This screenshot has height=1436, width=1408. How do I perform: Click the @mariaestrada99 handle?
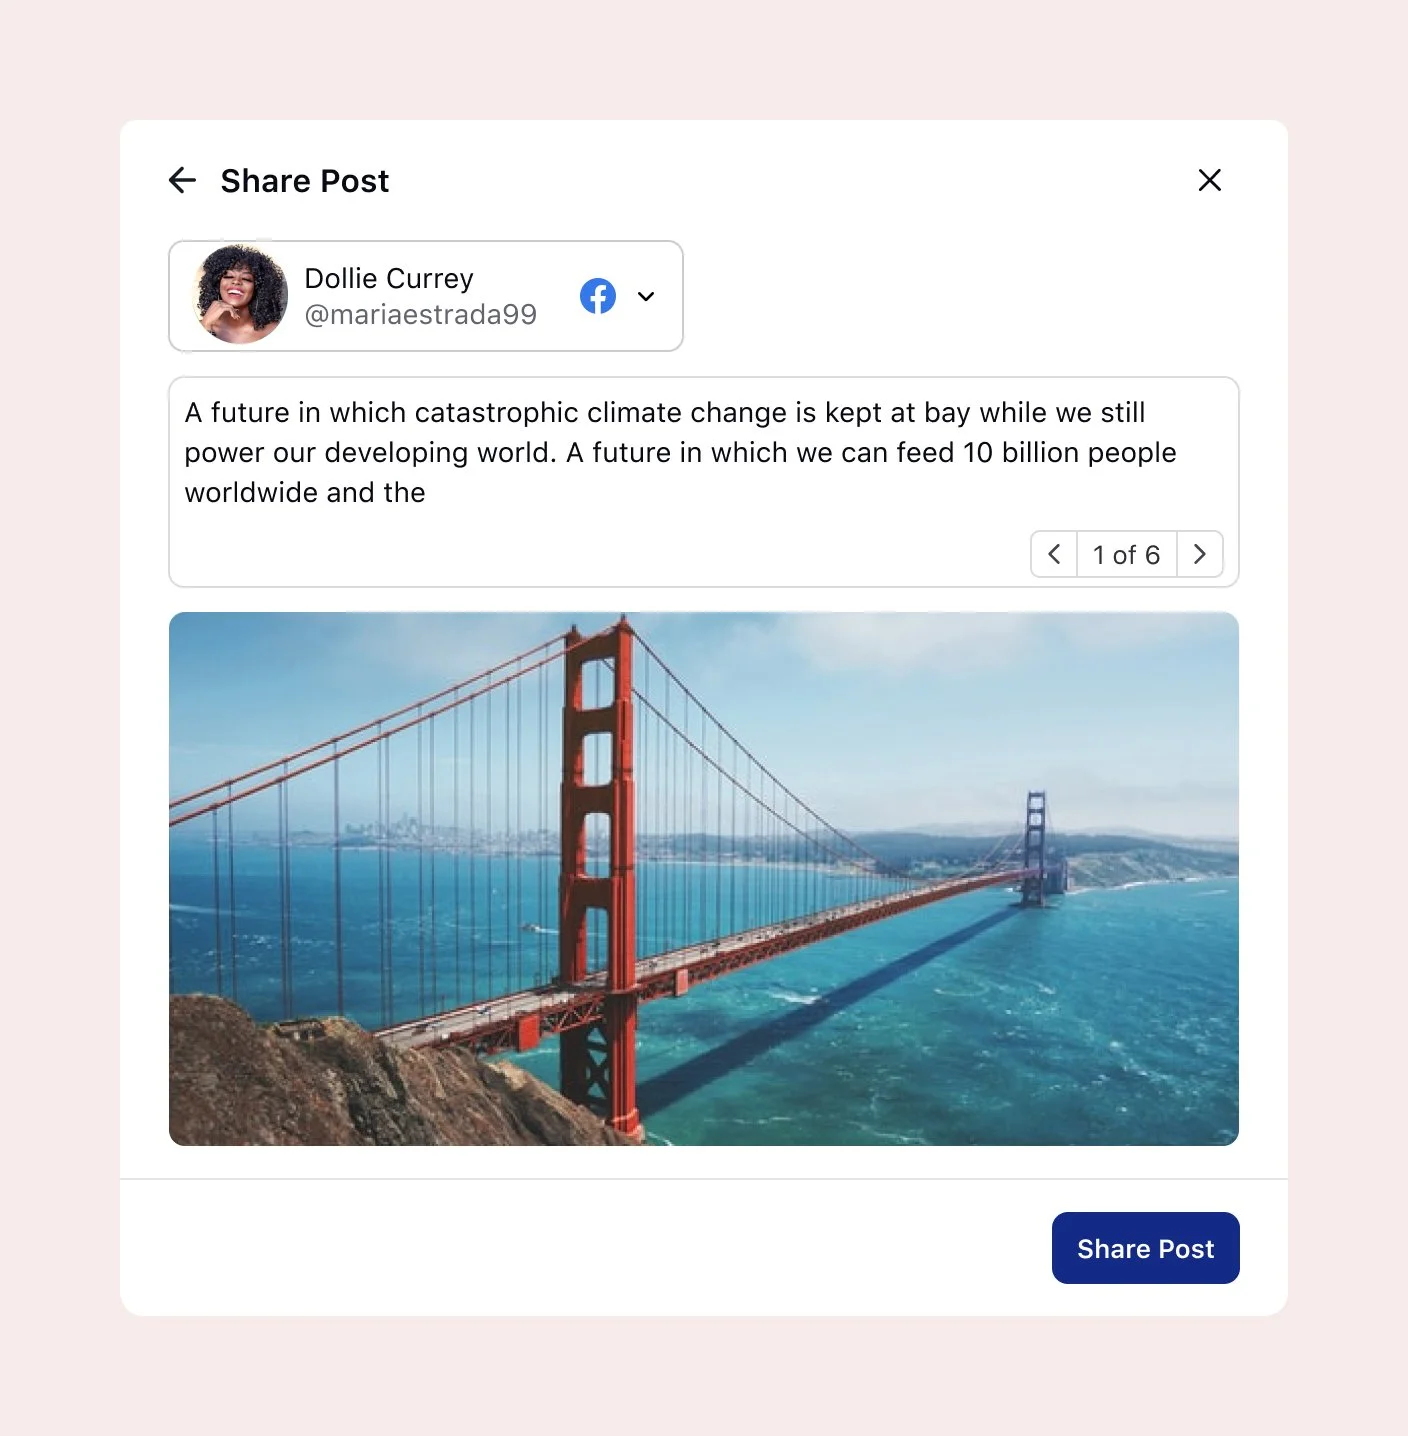click(x=421, y=314)
